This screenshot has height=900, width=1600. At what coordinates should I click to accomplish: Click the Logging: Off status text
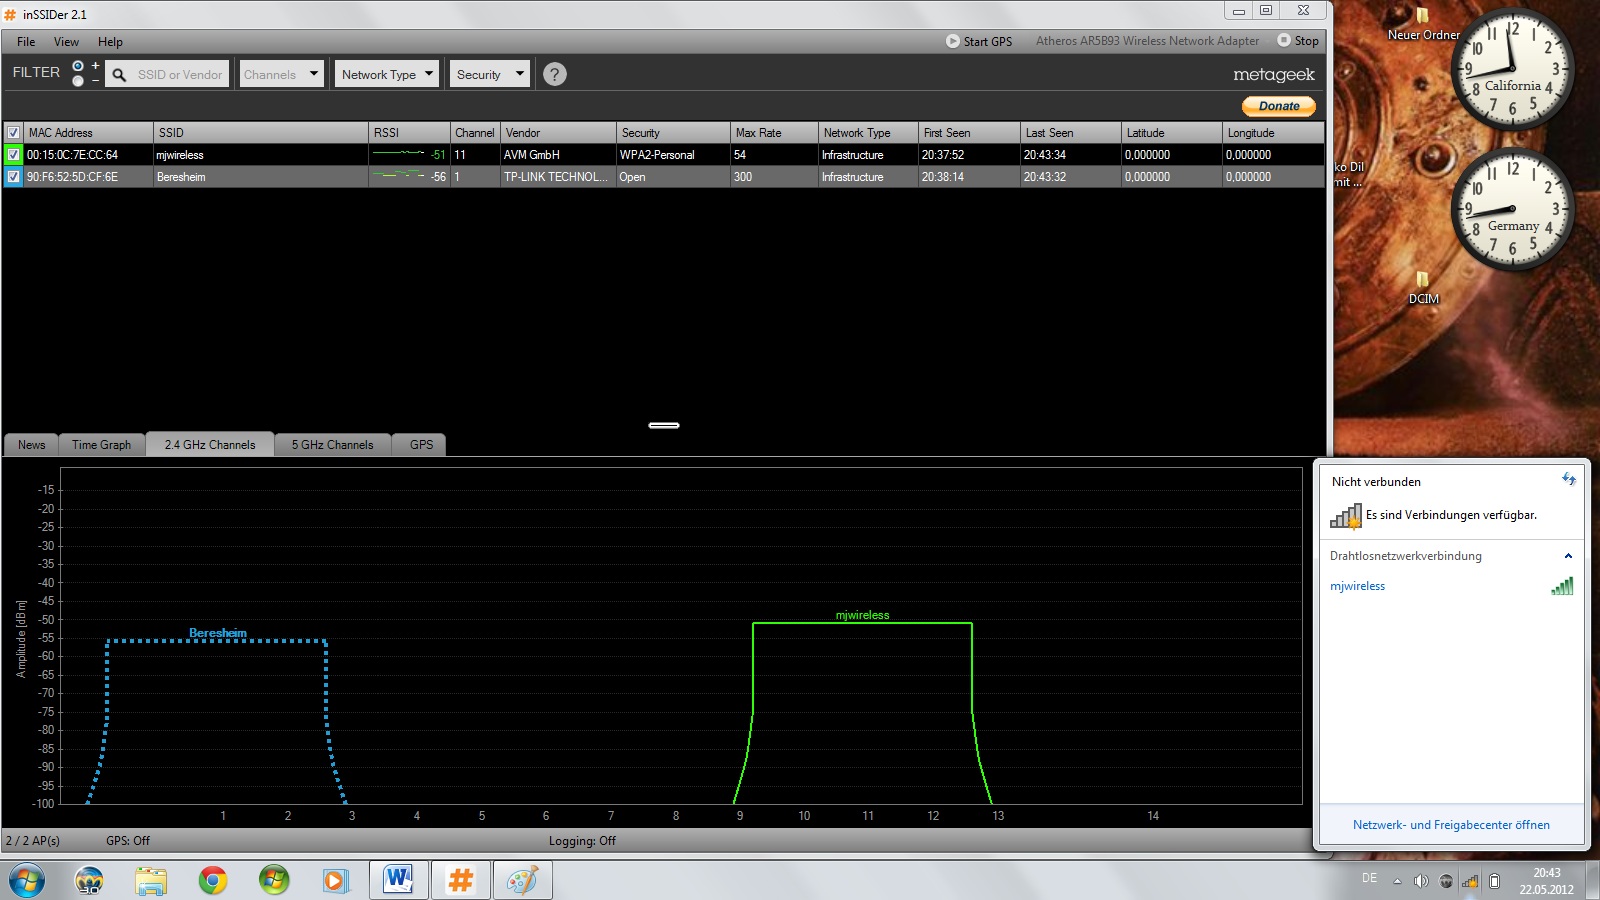click(582, 841)
